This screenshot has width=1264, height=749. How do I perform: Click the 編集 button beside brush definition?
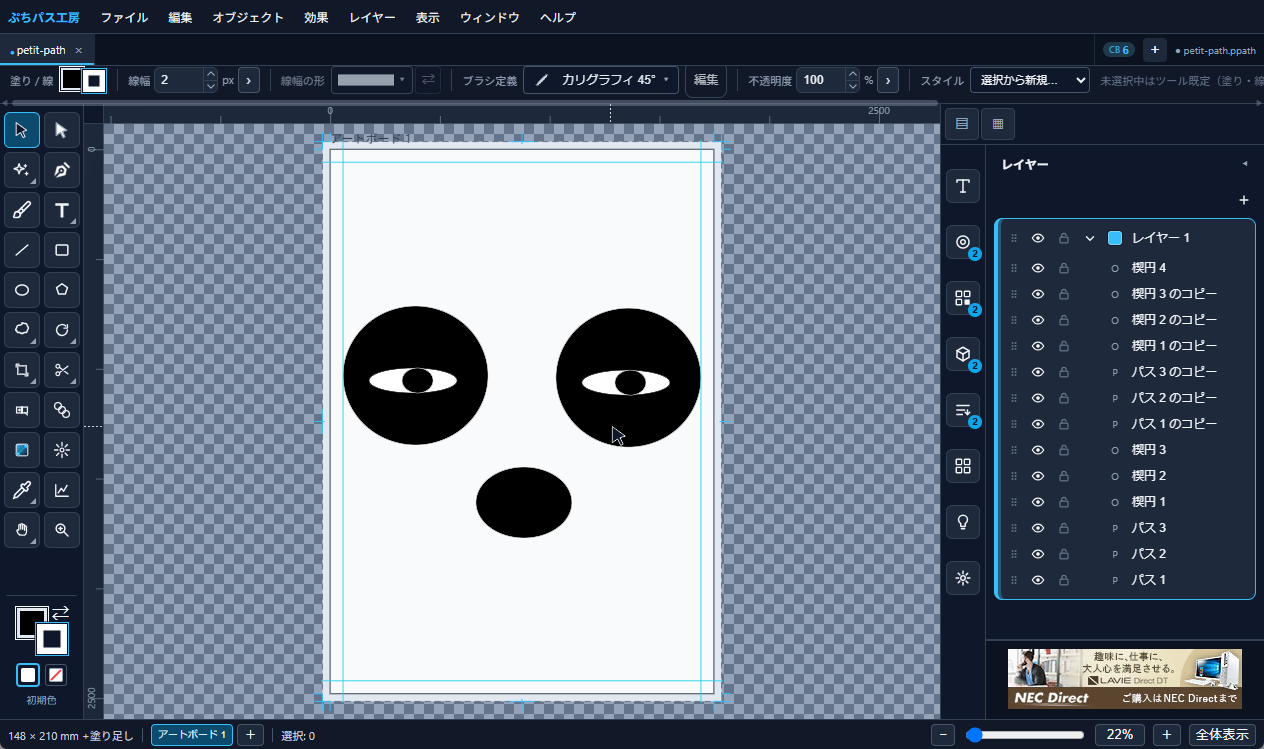(706, 80)
